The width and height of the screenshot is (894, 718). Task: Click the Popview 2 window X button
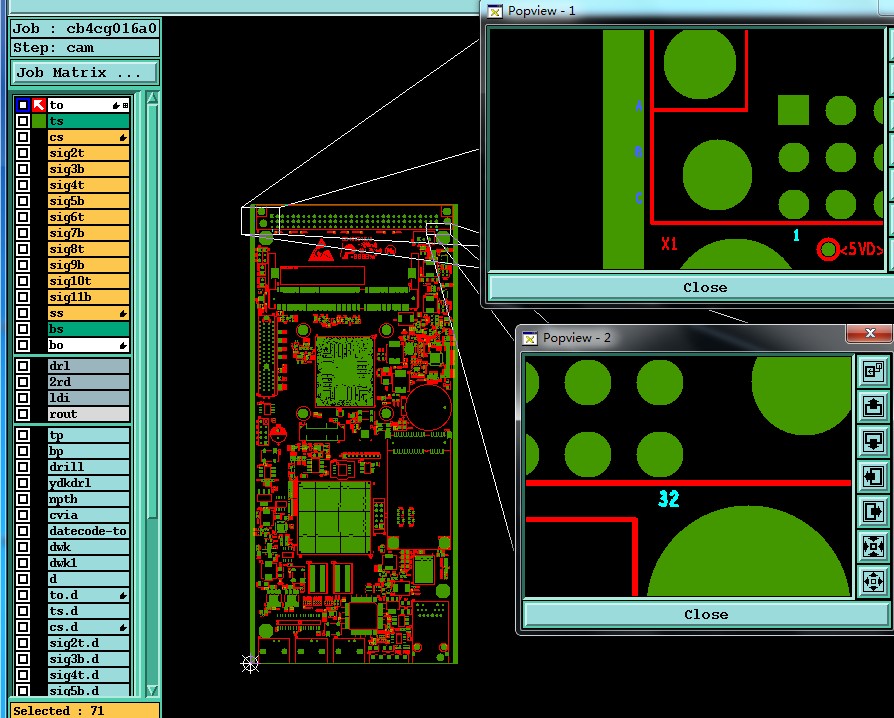pyautogui.click(x=869, y=333)
